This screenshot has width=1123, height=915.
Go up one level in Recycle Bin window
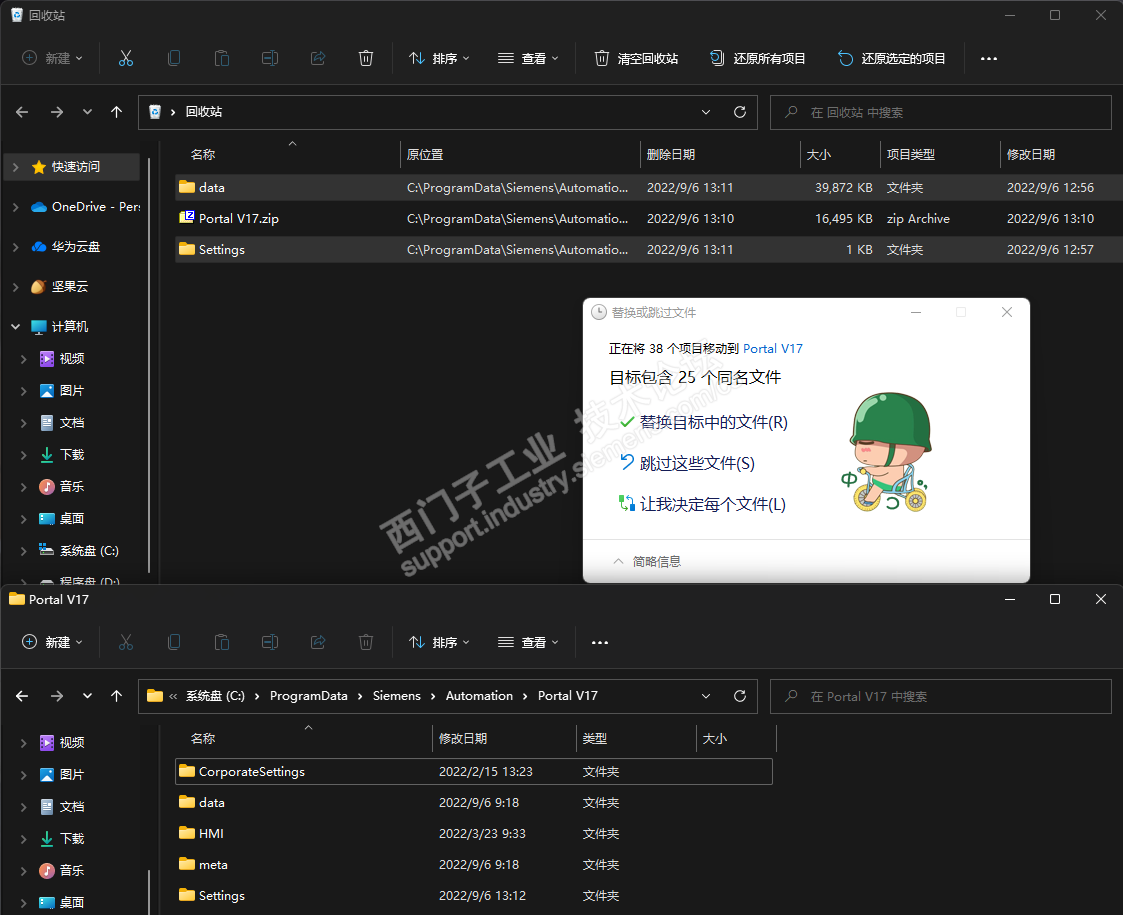pyautogui.click(x=117, y=112)
